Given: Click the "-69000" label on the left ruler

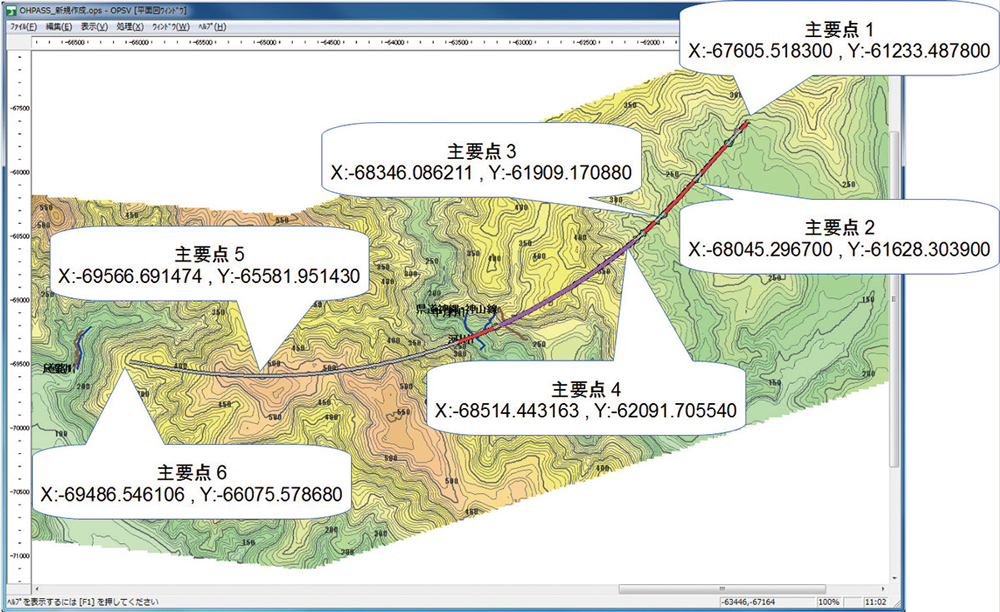Looking at the screenshot, I should click(x=20, y=300).
